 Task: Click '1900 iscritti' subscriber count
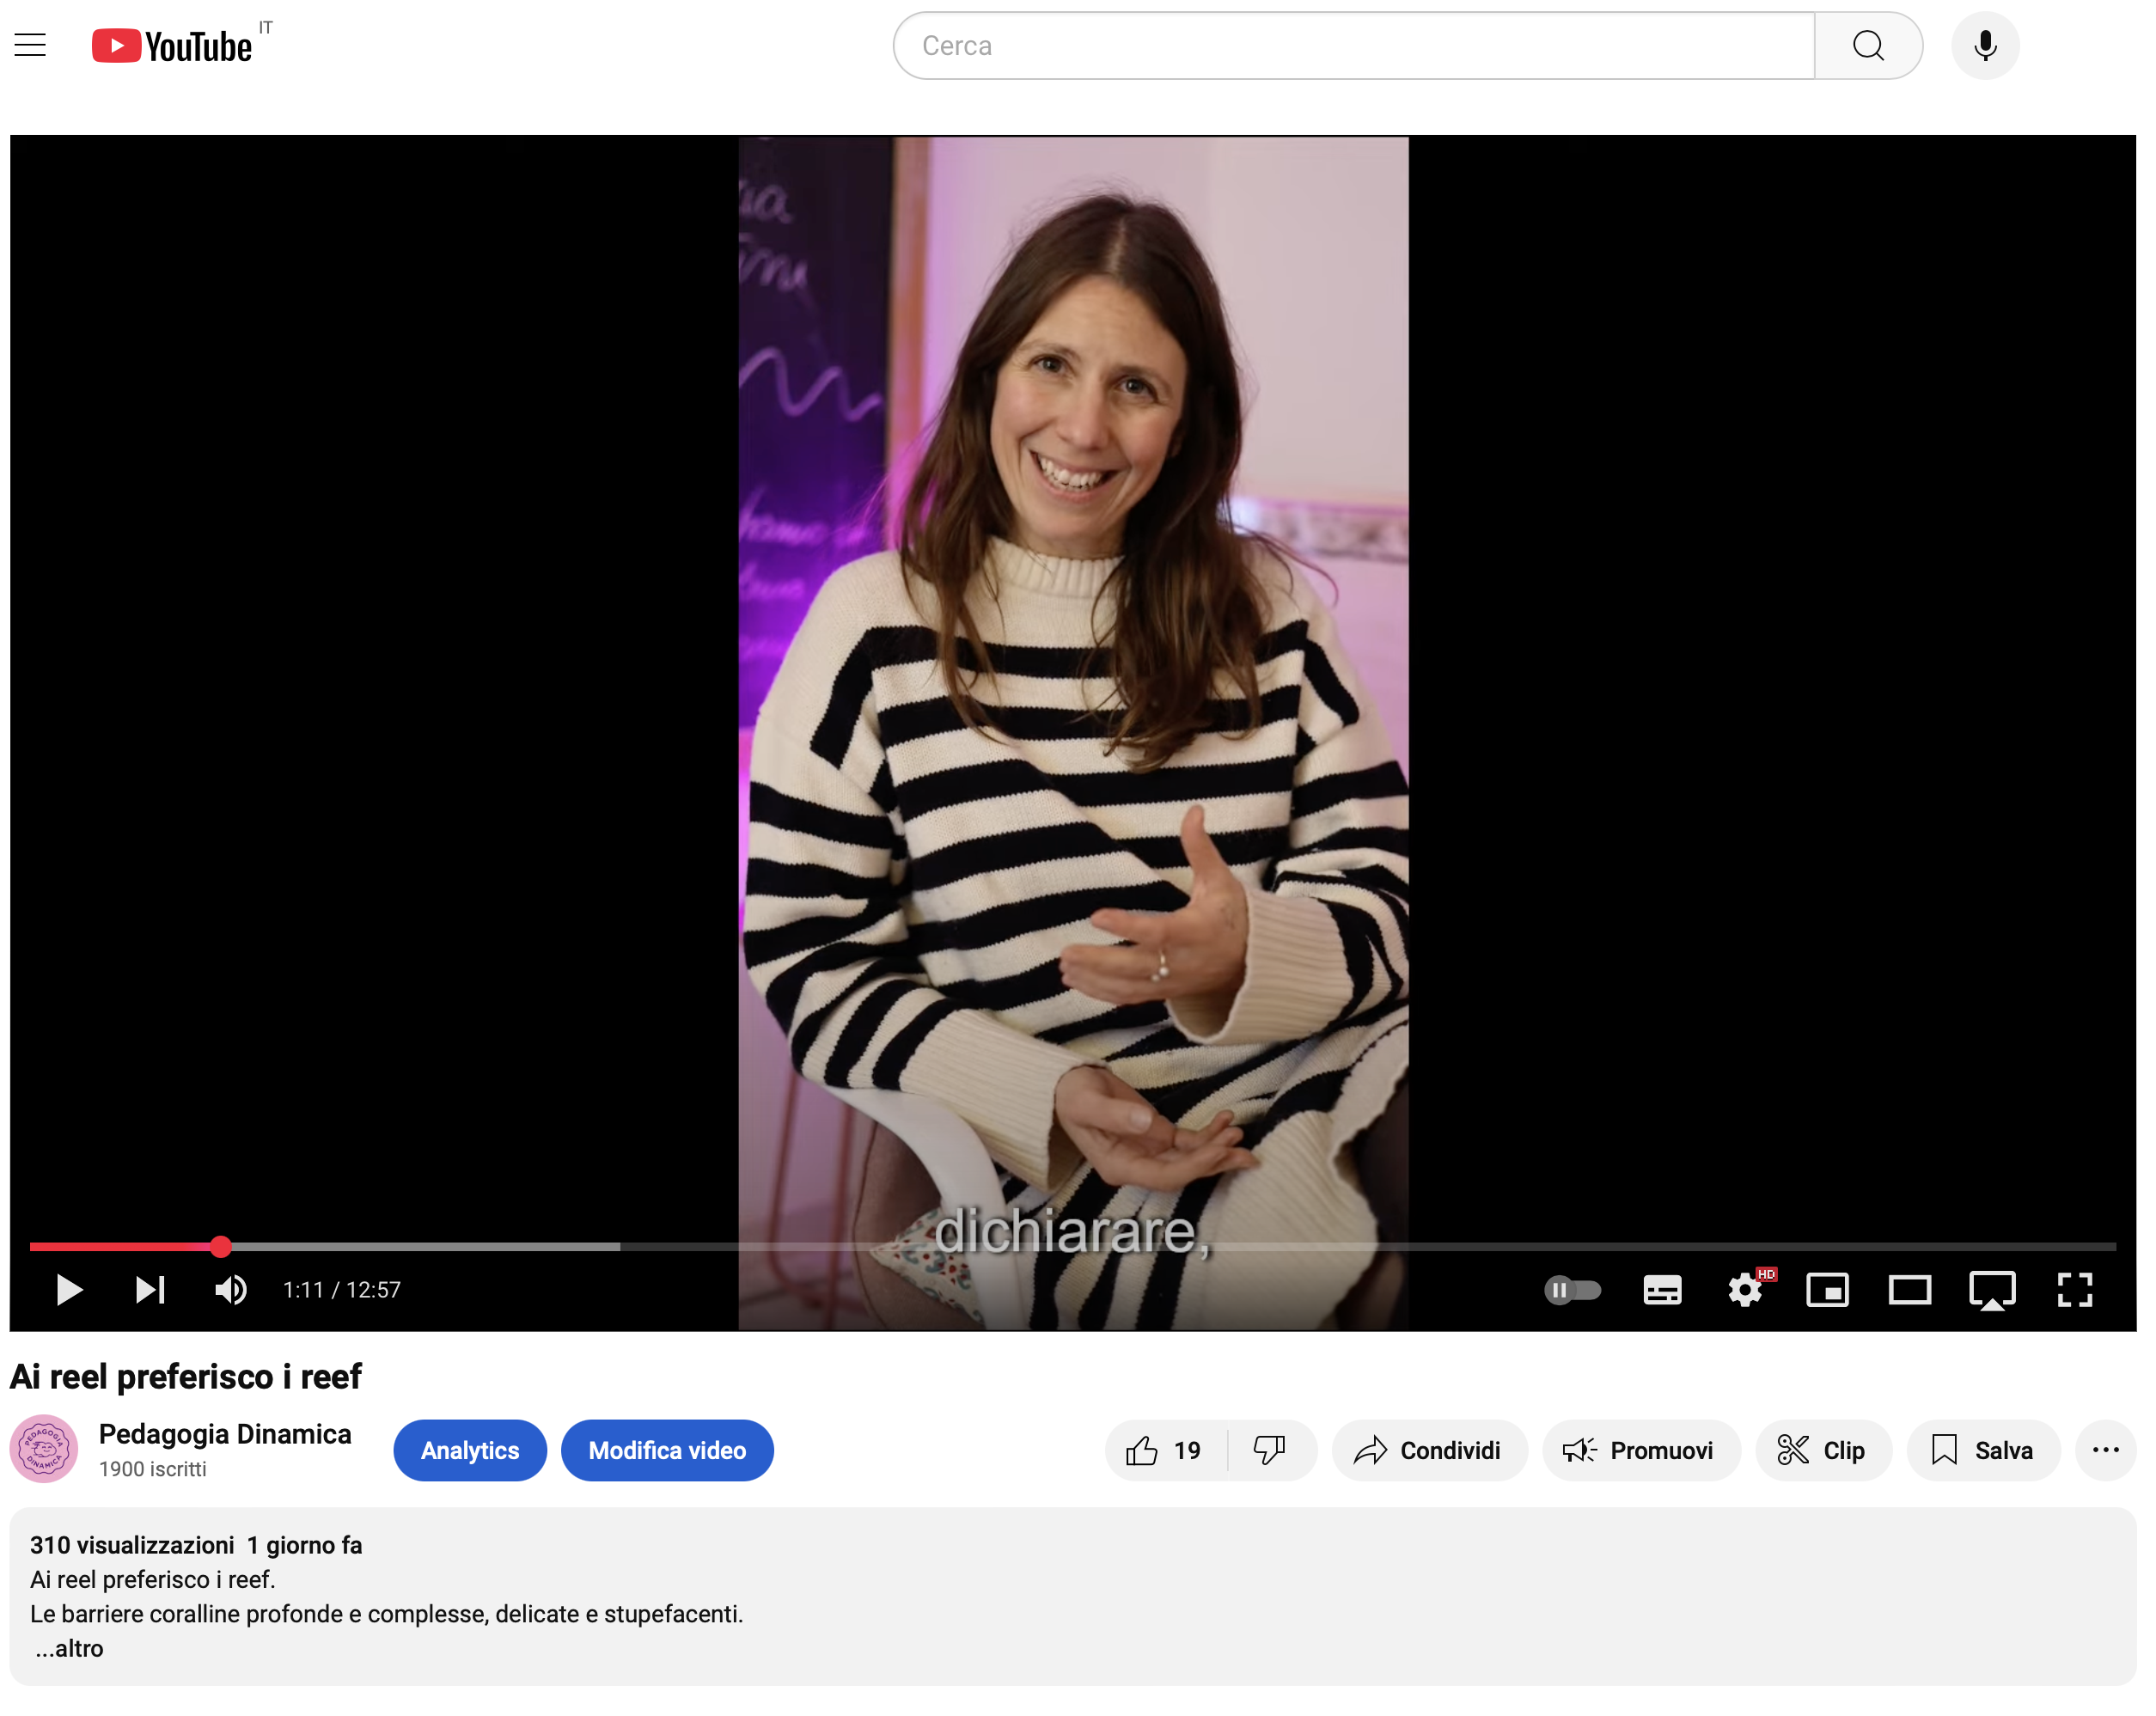tap(153, 1469)
